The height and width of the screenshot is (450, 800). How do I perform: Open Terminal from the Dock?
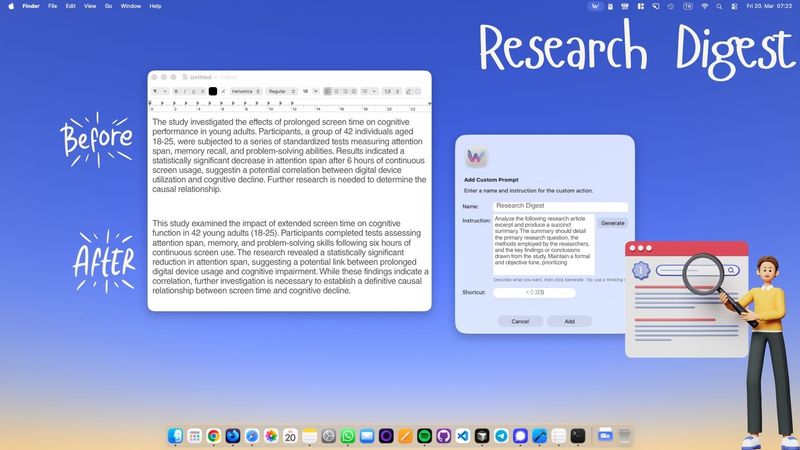pyautogui.click(x=578, y=436)
